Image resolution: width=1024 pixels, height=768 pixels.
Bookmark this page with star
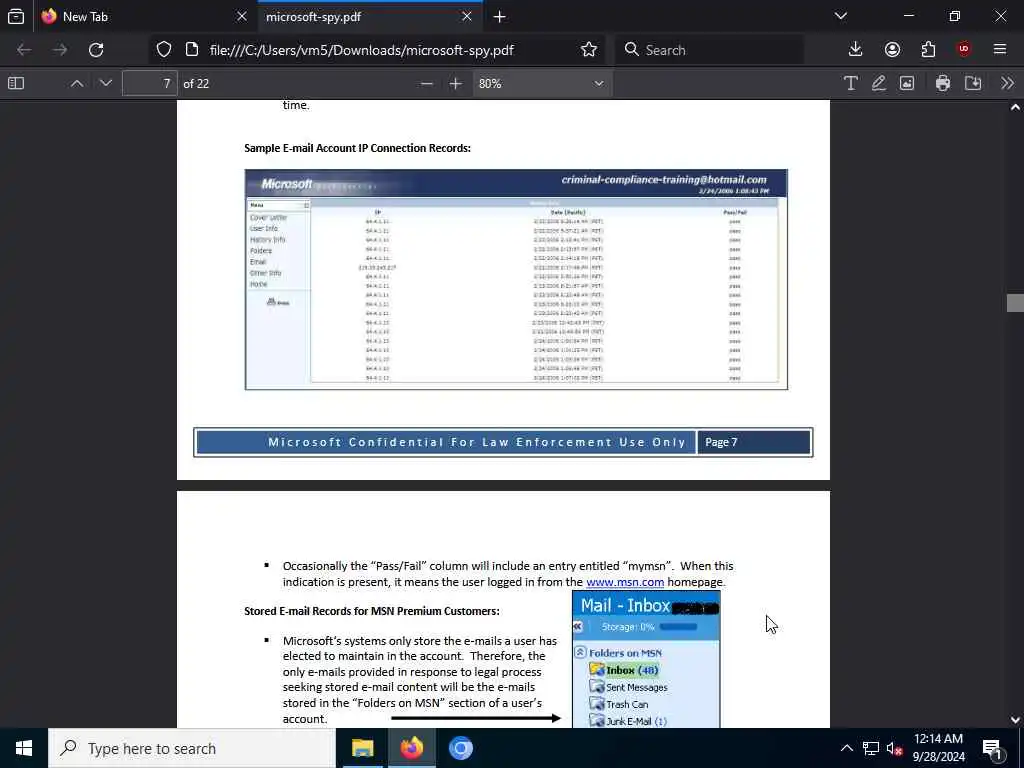(x=588, y=50)
